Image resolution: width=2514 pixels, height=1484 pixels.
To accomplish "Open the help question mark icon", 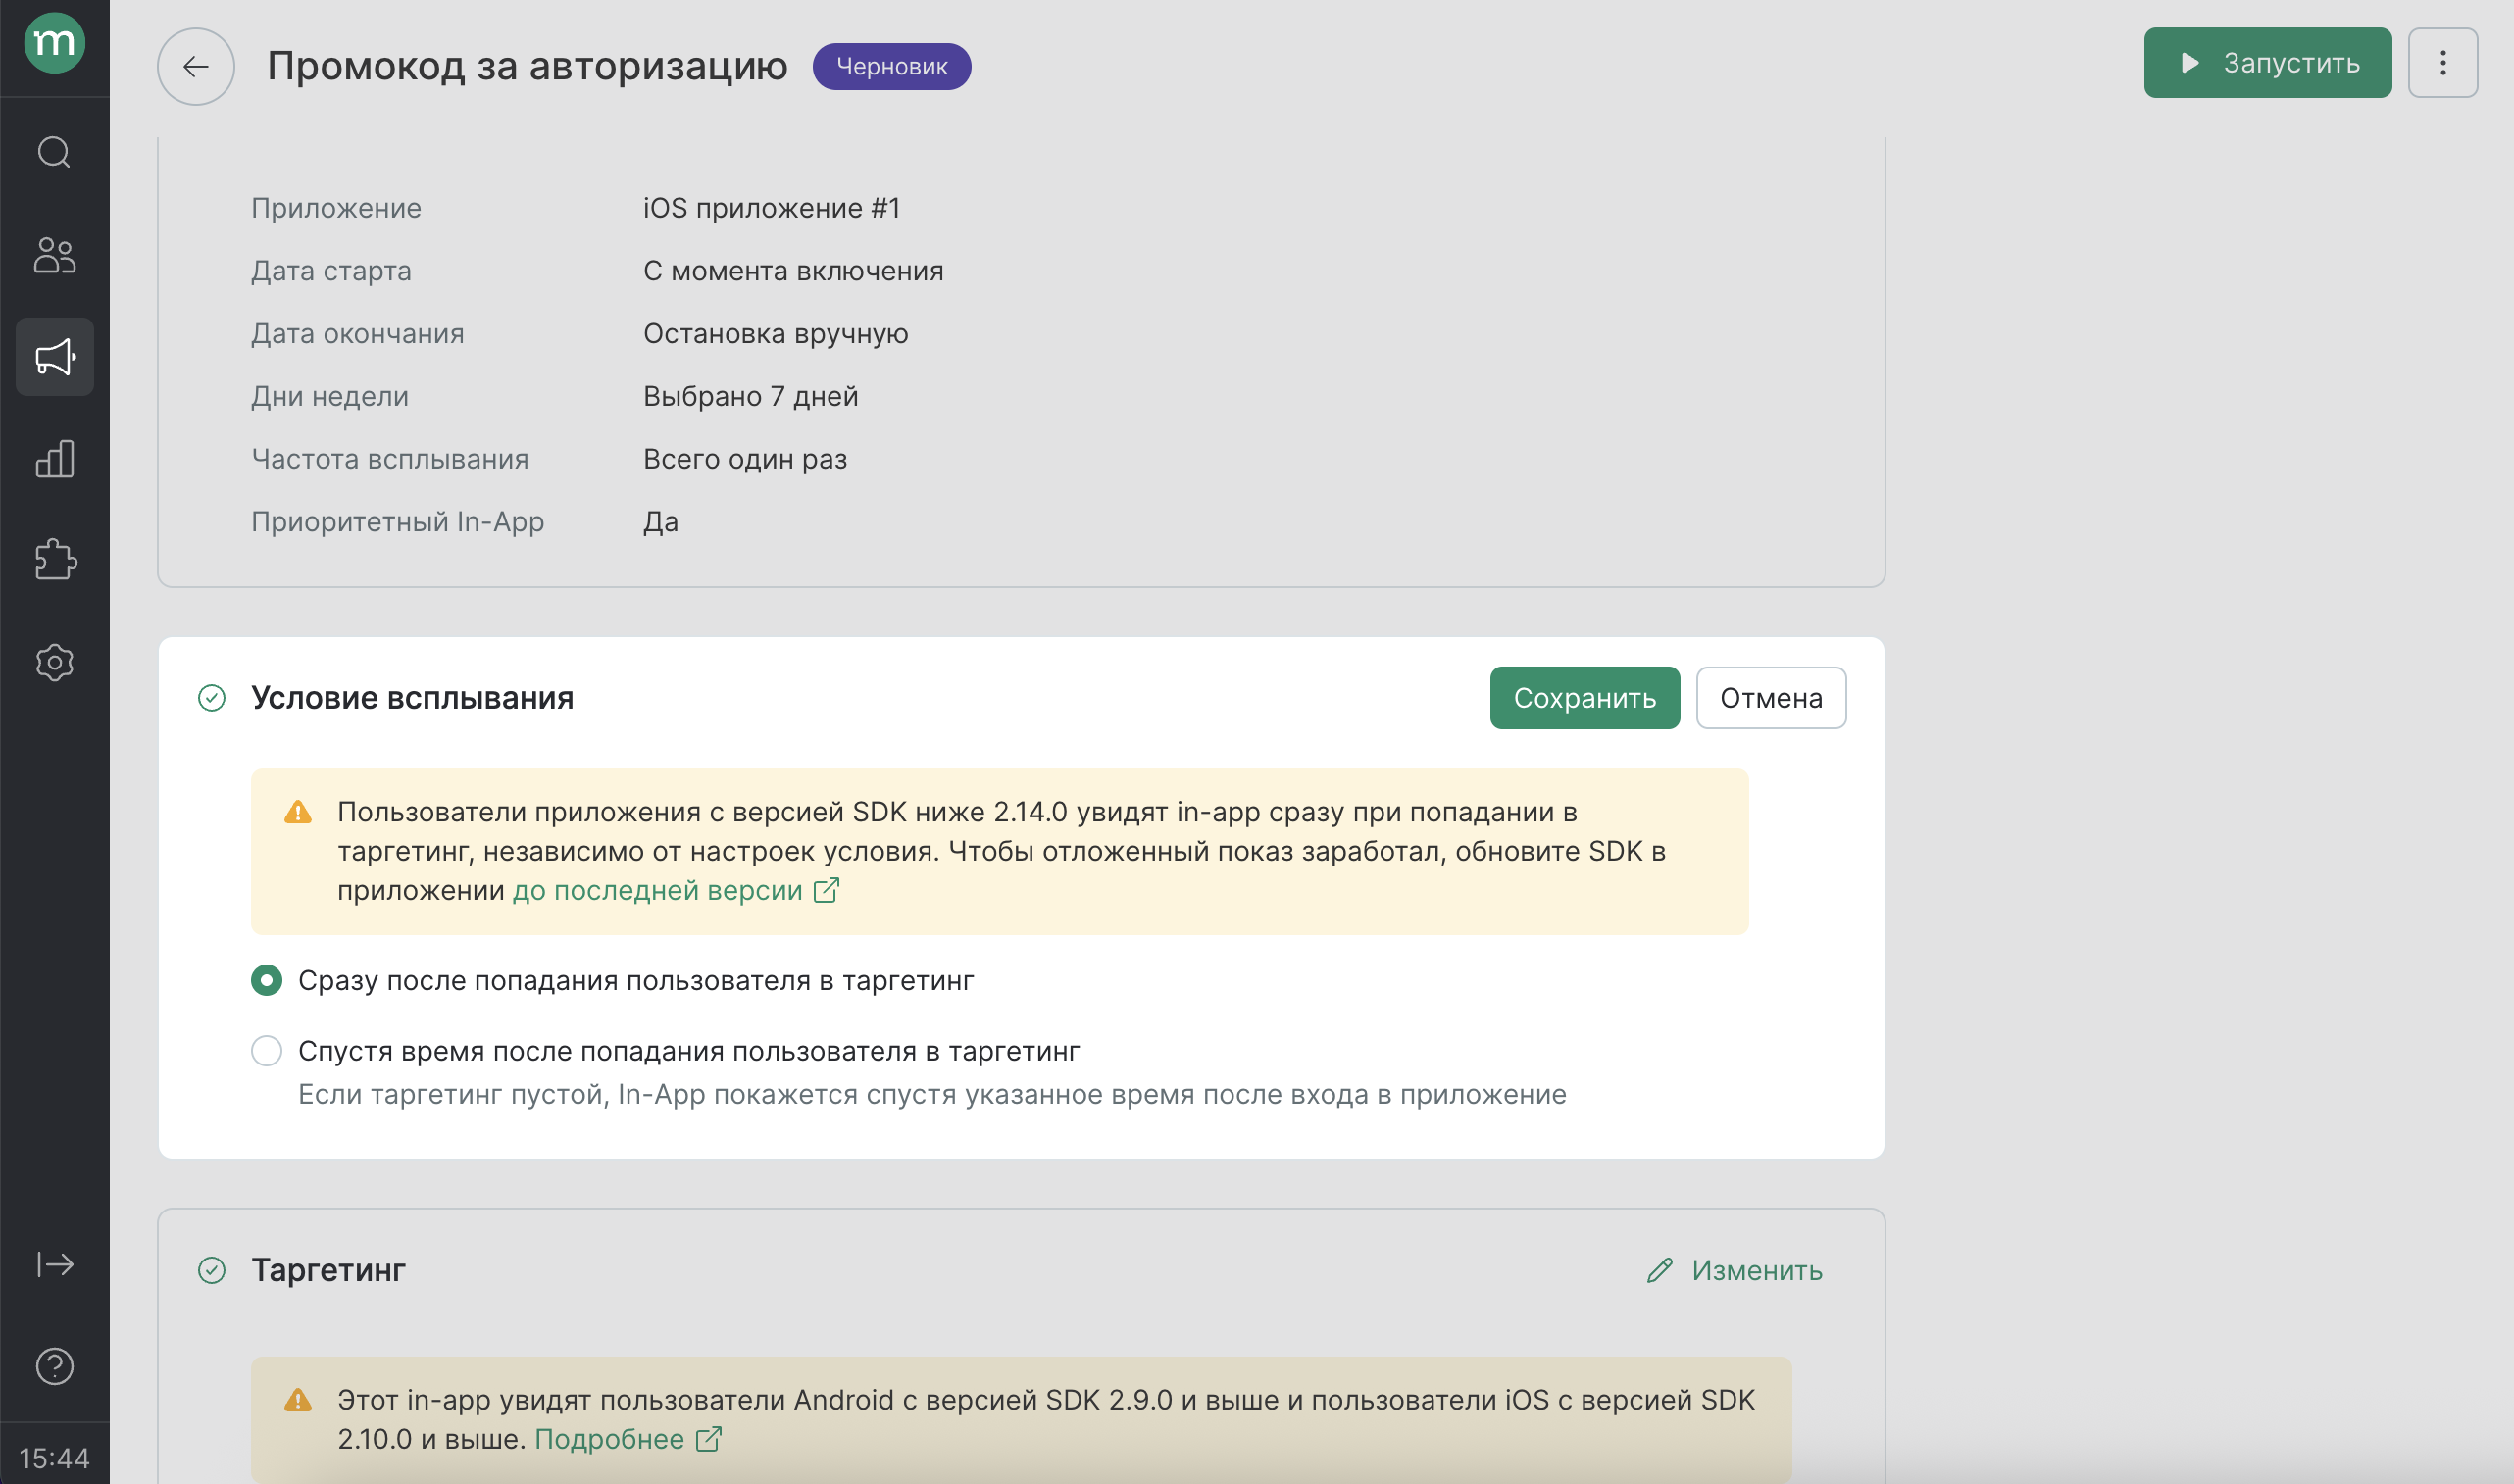I will point(54,1366).
